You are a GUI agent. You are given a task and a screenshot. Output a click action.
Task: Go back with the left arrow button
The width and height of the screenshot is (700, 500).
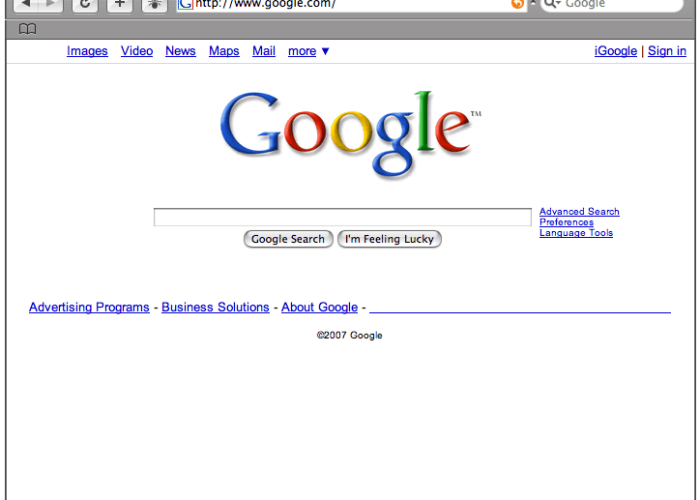point(26,5)
